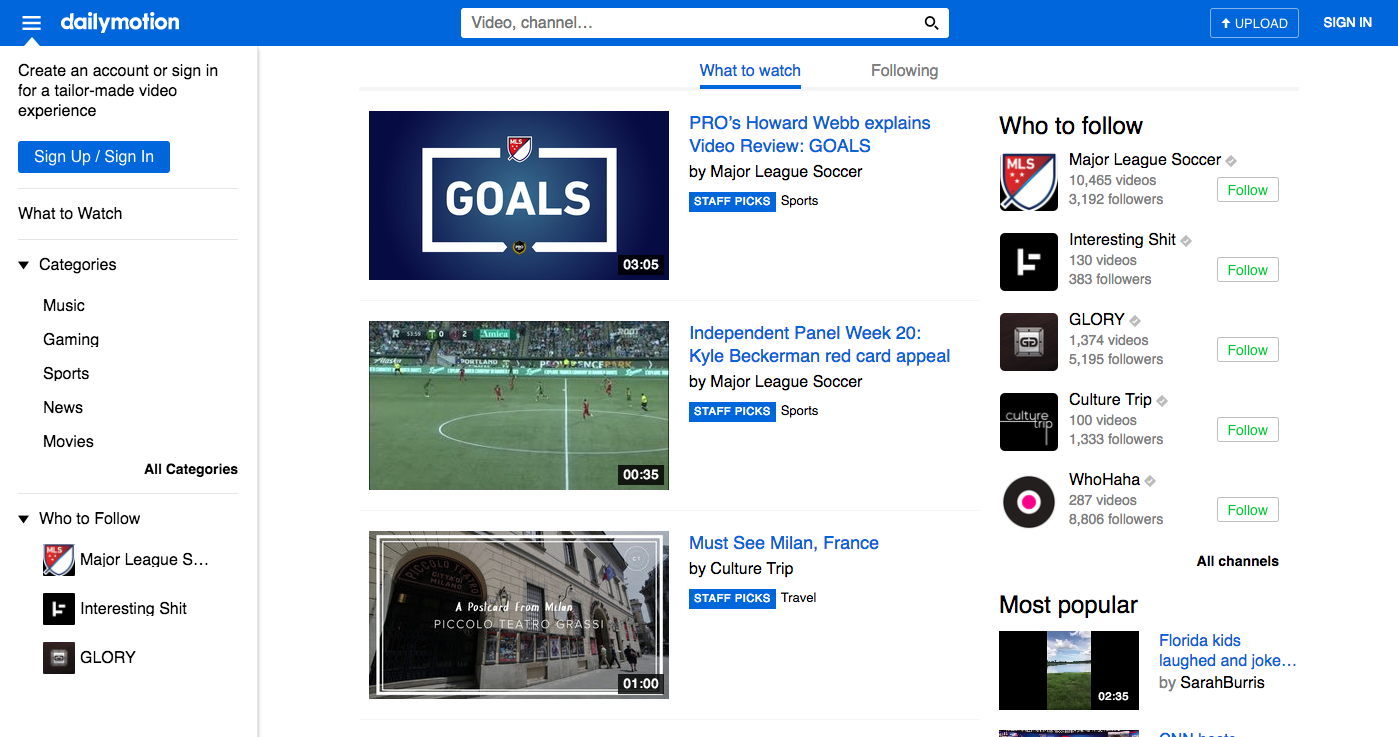Viewport: 1398px width, 737px height.
Task: Select the Sports category in sidebar
Action: point(66,373)
